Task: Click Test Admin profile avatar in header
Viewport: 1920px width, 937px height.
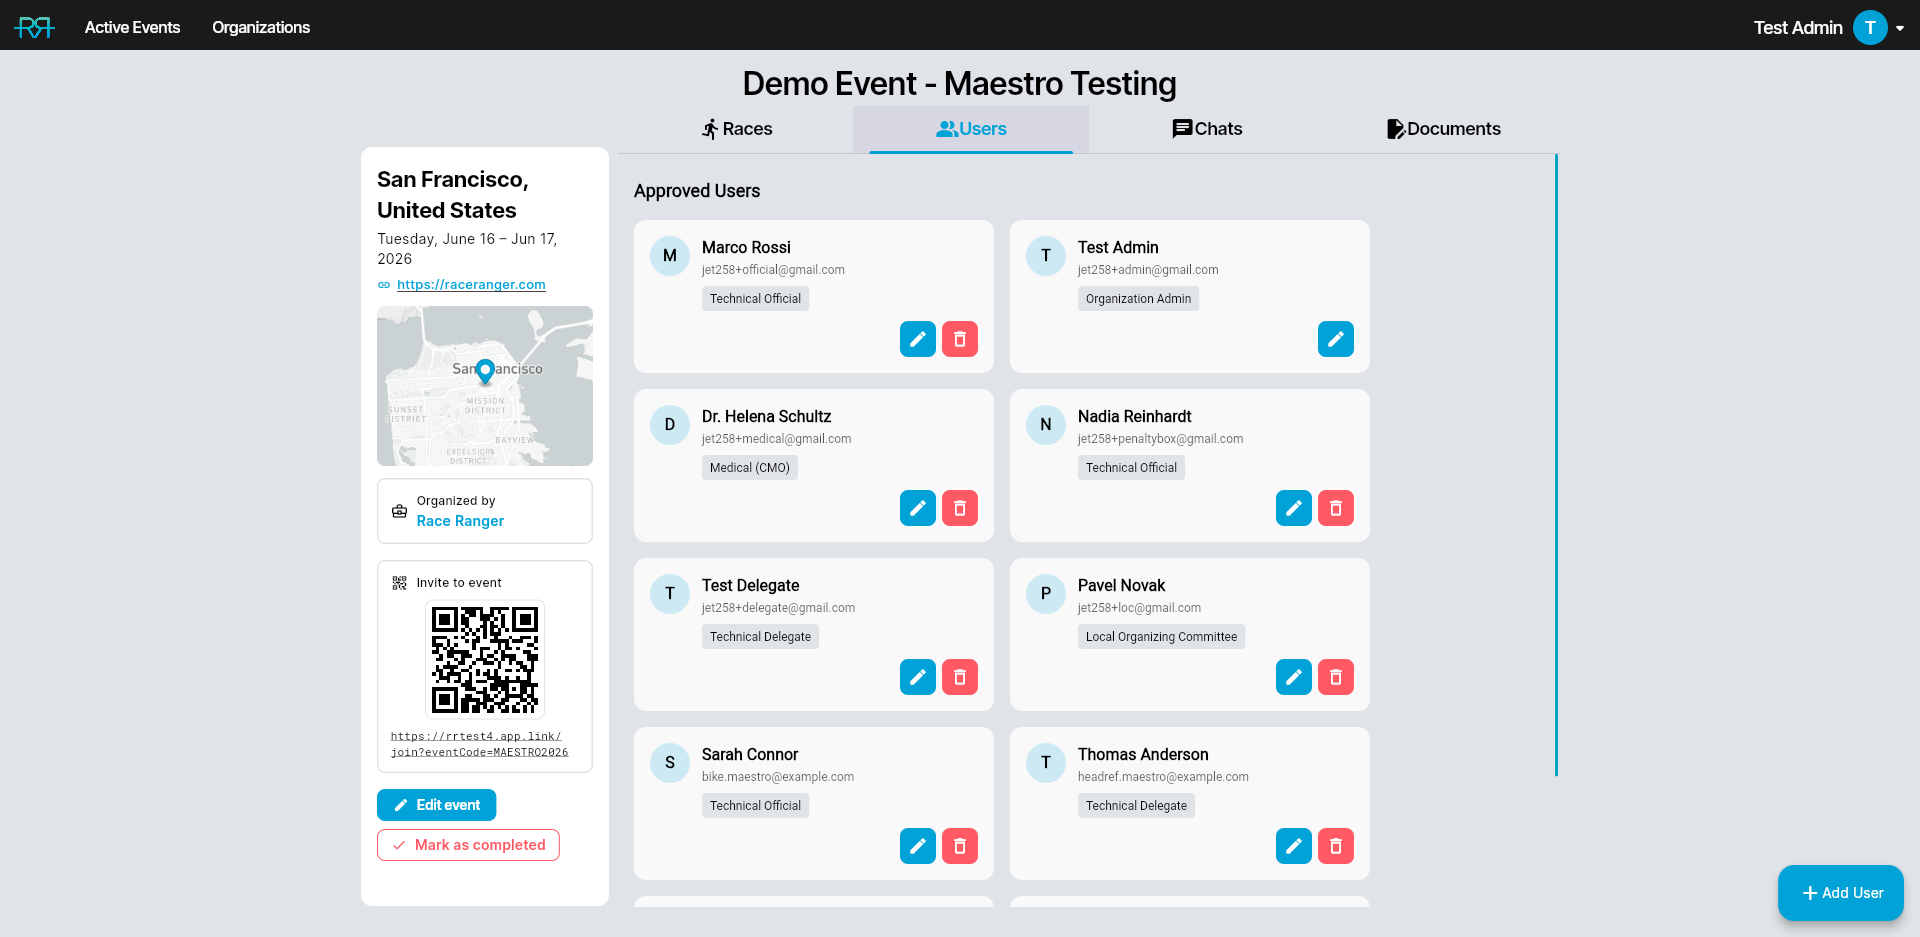Action: pyautogui.click(x=1870, y=27)
